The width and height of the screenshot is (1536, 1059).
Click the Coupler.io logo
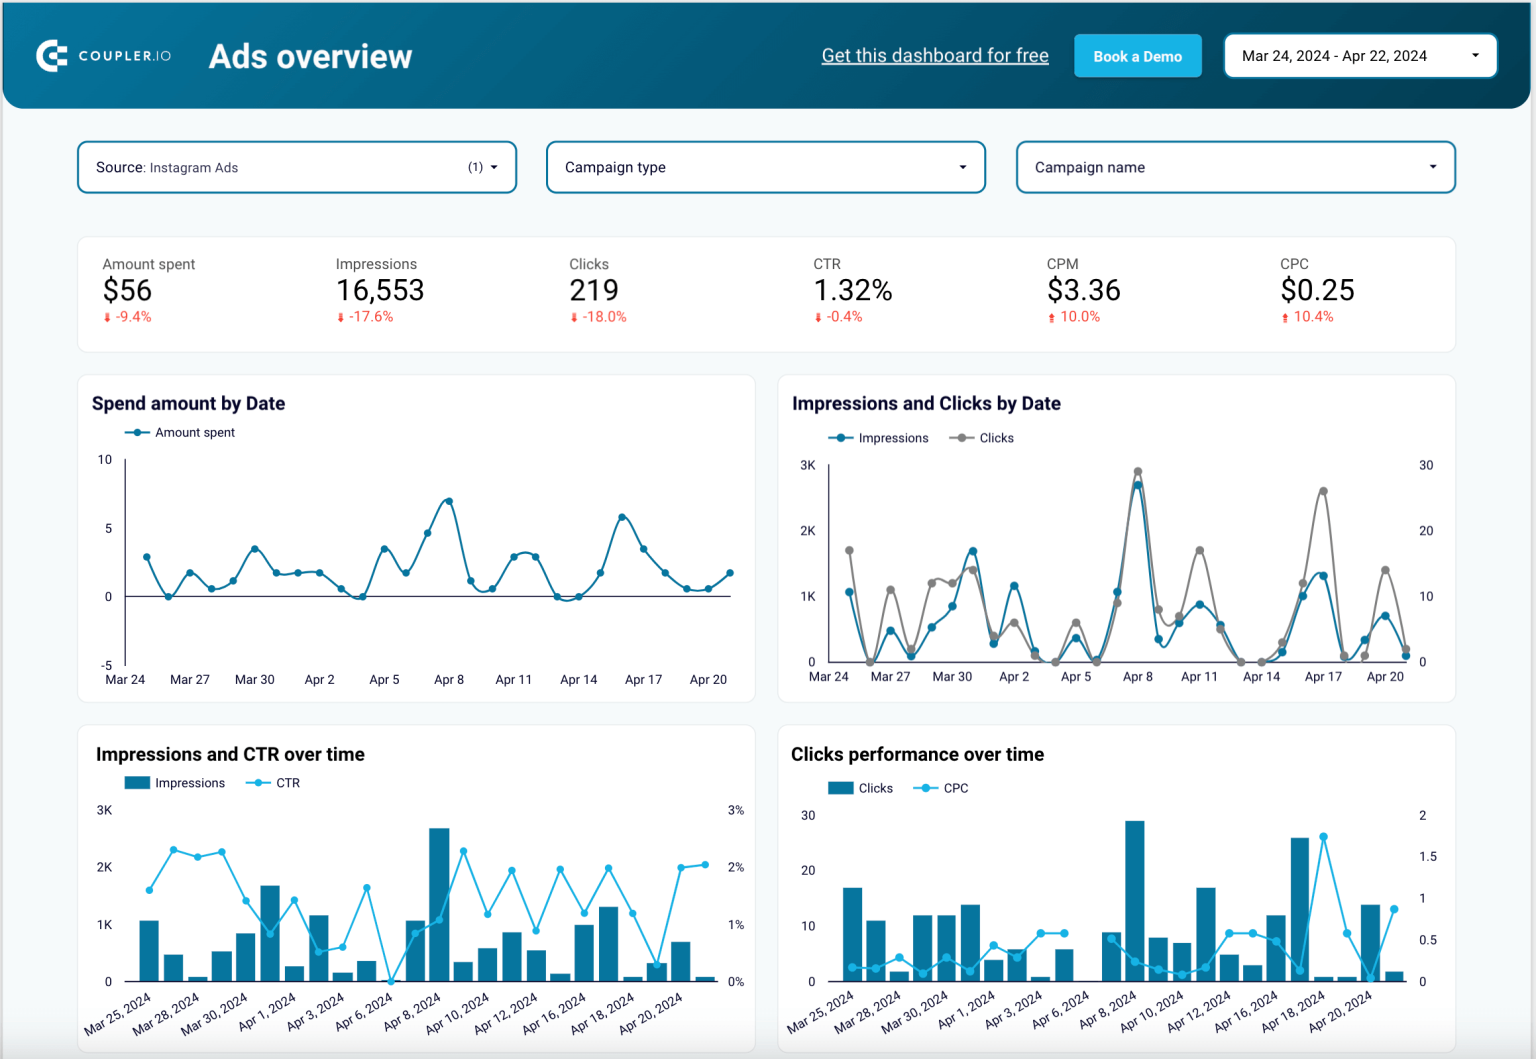tap(104, 55)
